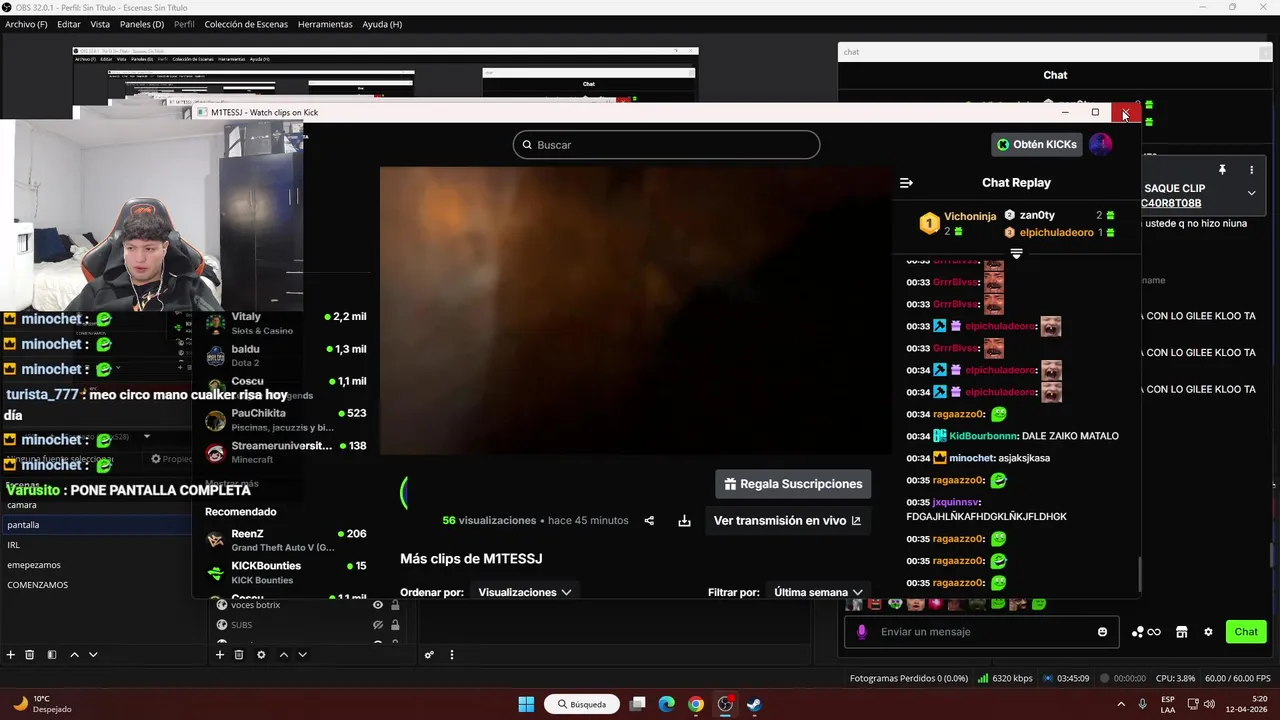The height and width of the screenshot is (720, 1280).
Task: Open the pinned message three-dot menu
Action: (1251, 170)
